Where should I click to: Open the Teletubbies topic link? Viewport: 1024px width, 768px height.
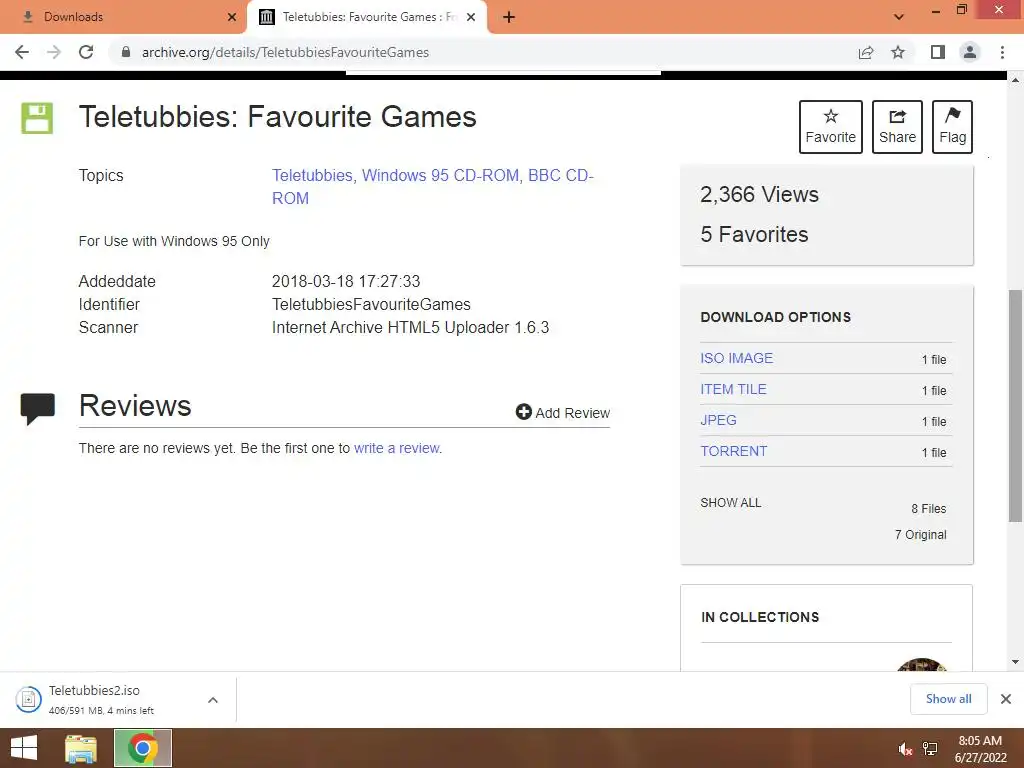312,176
